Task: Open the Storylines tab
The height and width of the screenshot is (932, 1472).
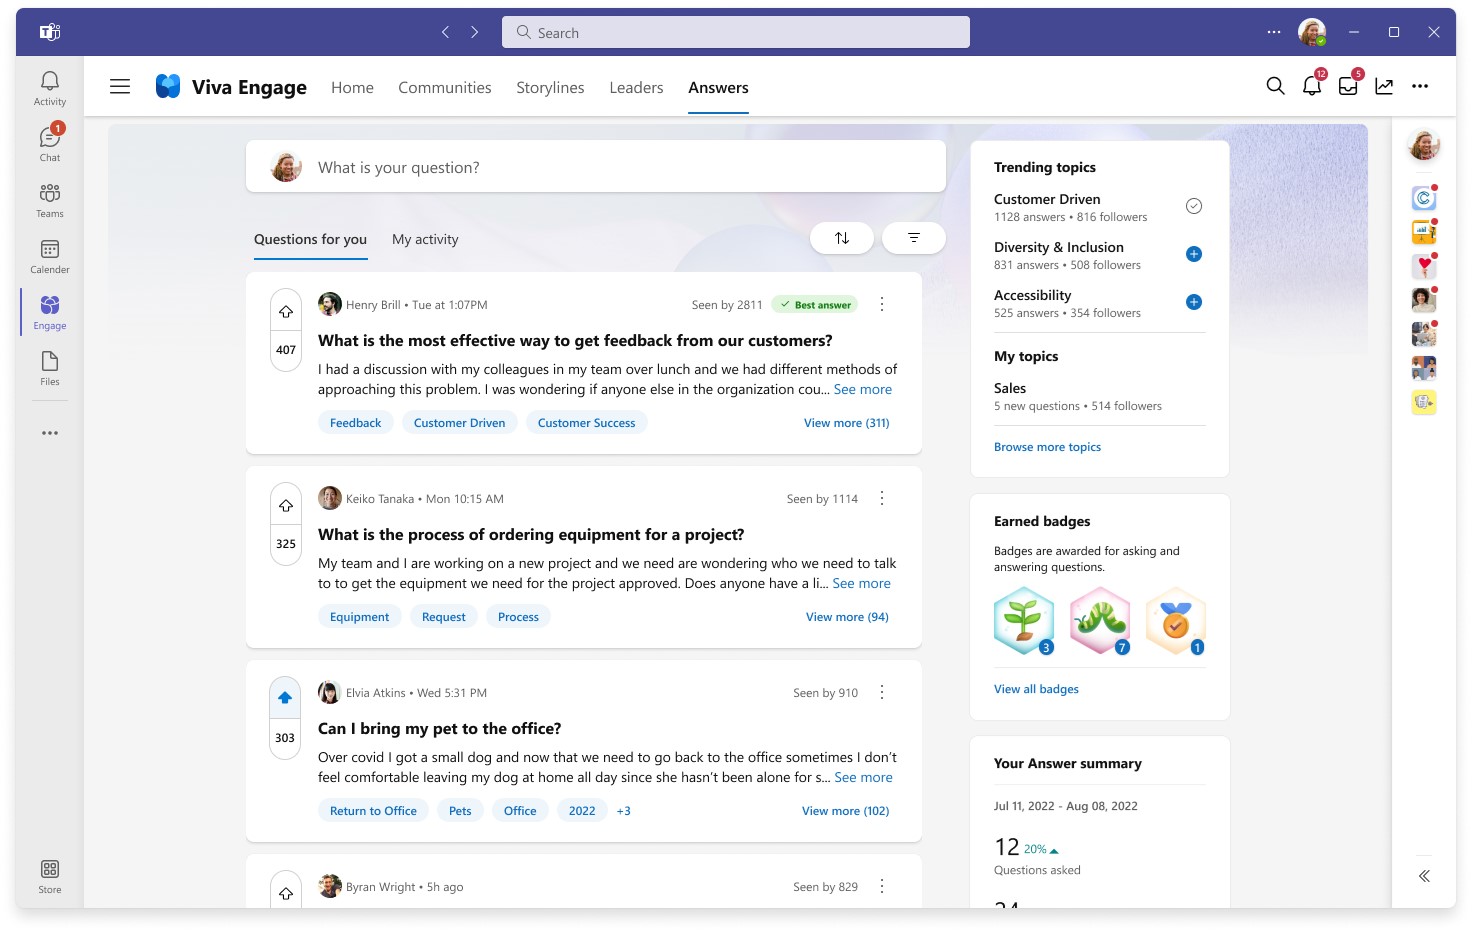Action: (550, 87)
